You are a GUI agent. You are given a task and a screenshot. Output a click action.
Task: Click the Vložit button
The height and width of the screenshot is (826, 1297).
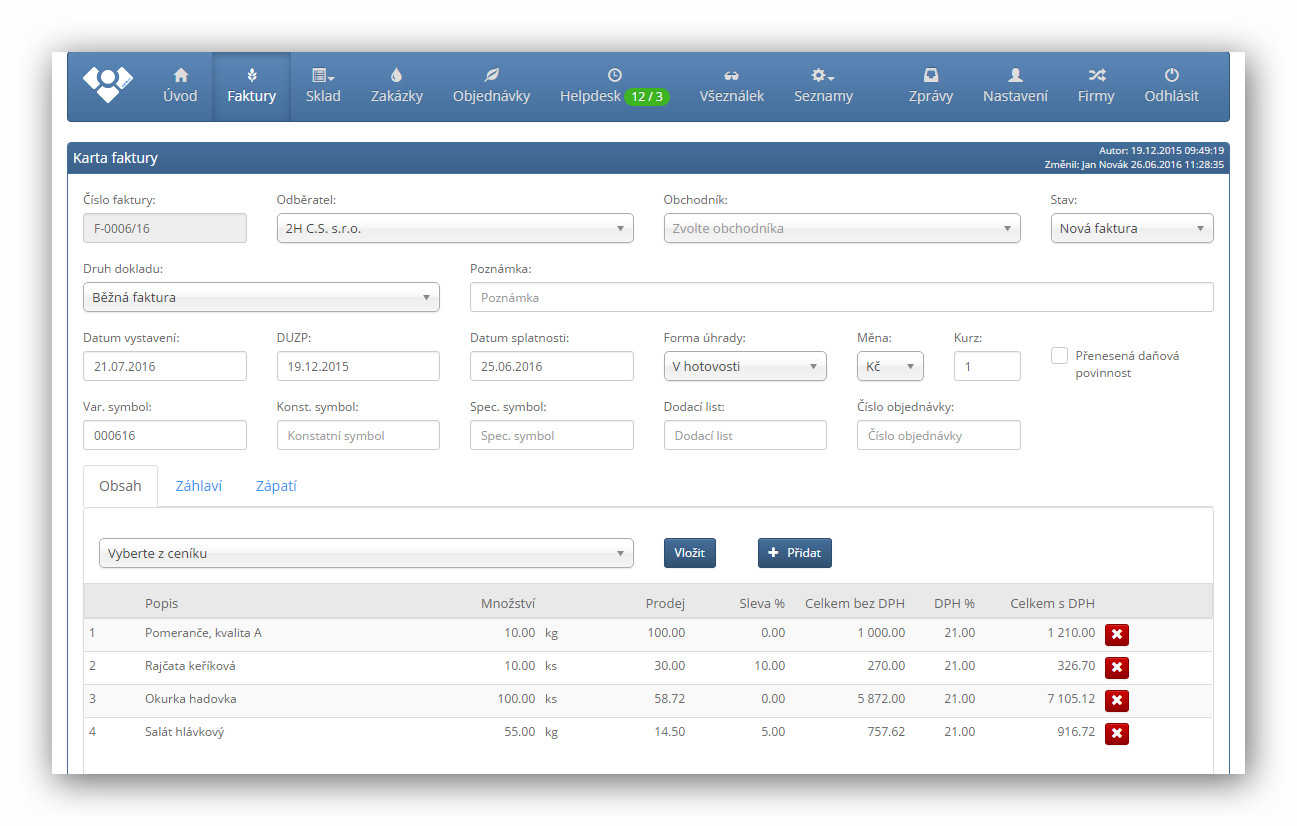click(689, 553)
